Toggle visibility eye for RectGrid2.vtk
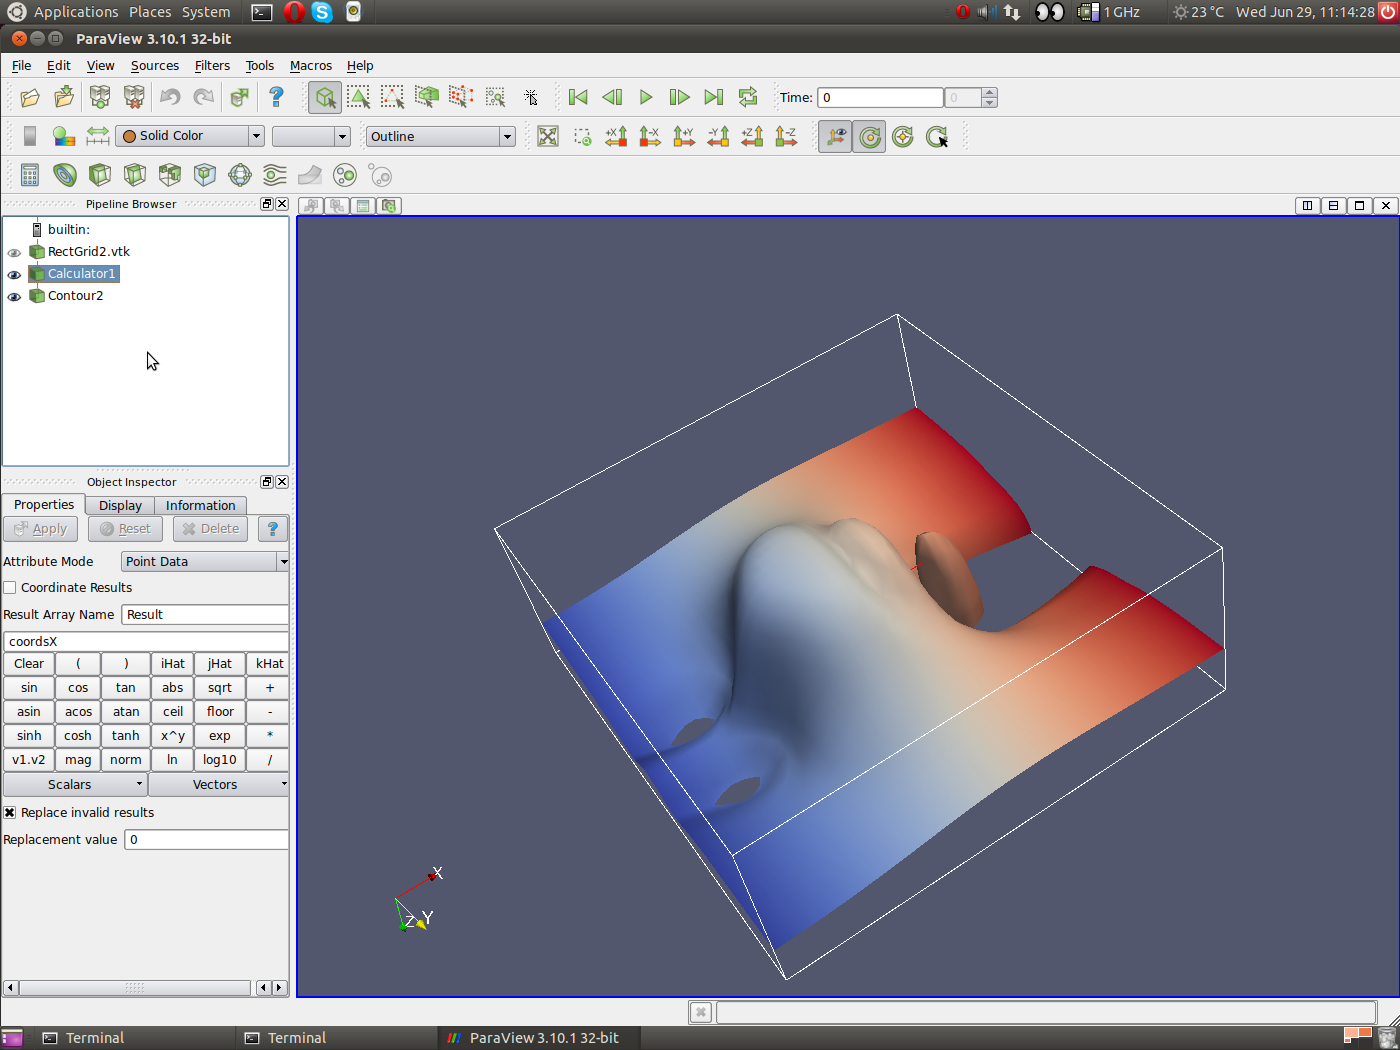 click(14, 253)
